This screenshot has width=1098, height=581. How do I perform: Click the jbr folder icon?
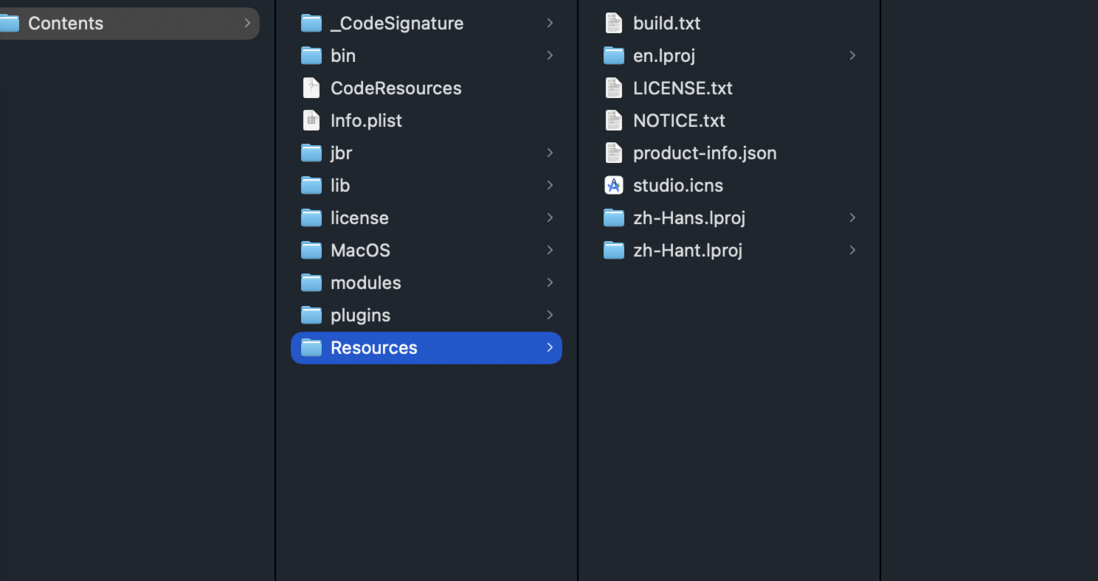pyautogui.click(x=312, y=153)
